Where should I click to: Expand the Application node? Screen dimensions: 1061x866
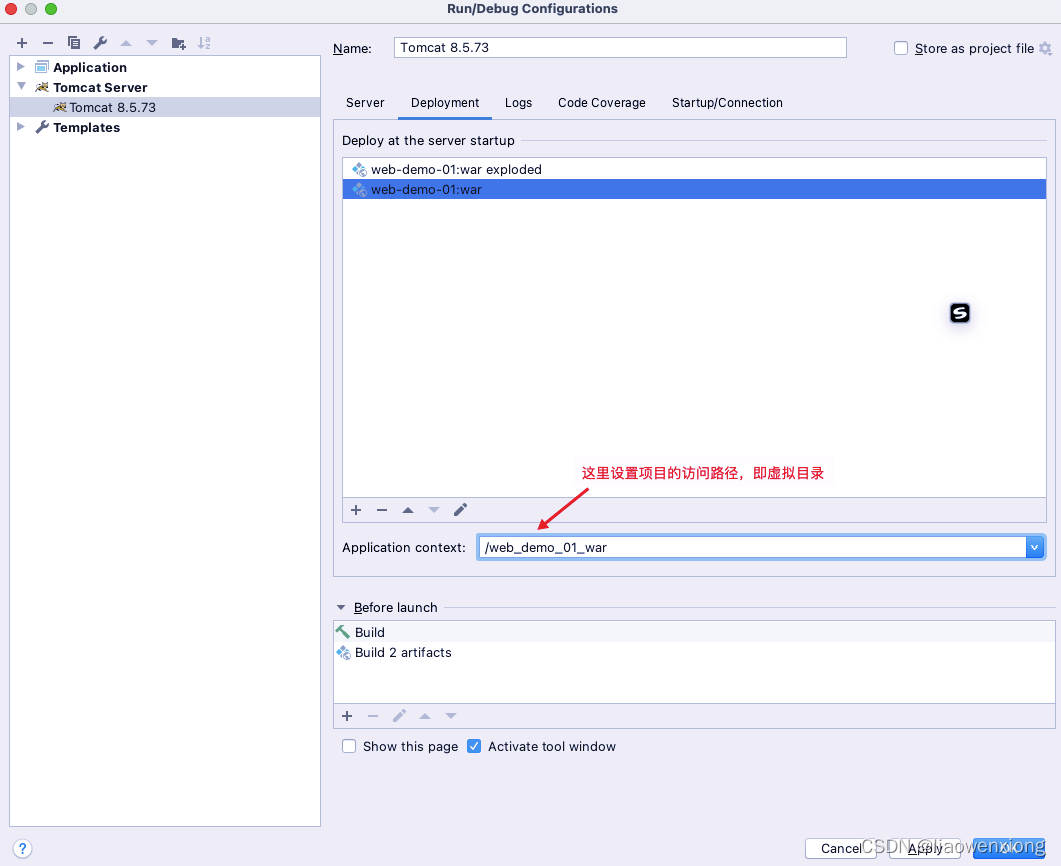(20, 66)
